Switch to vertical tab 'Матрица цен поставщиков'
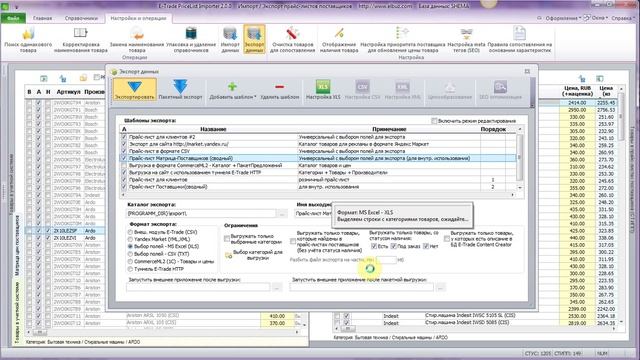The width and height of the screenshot is (640, 360). 18,245
